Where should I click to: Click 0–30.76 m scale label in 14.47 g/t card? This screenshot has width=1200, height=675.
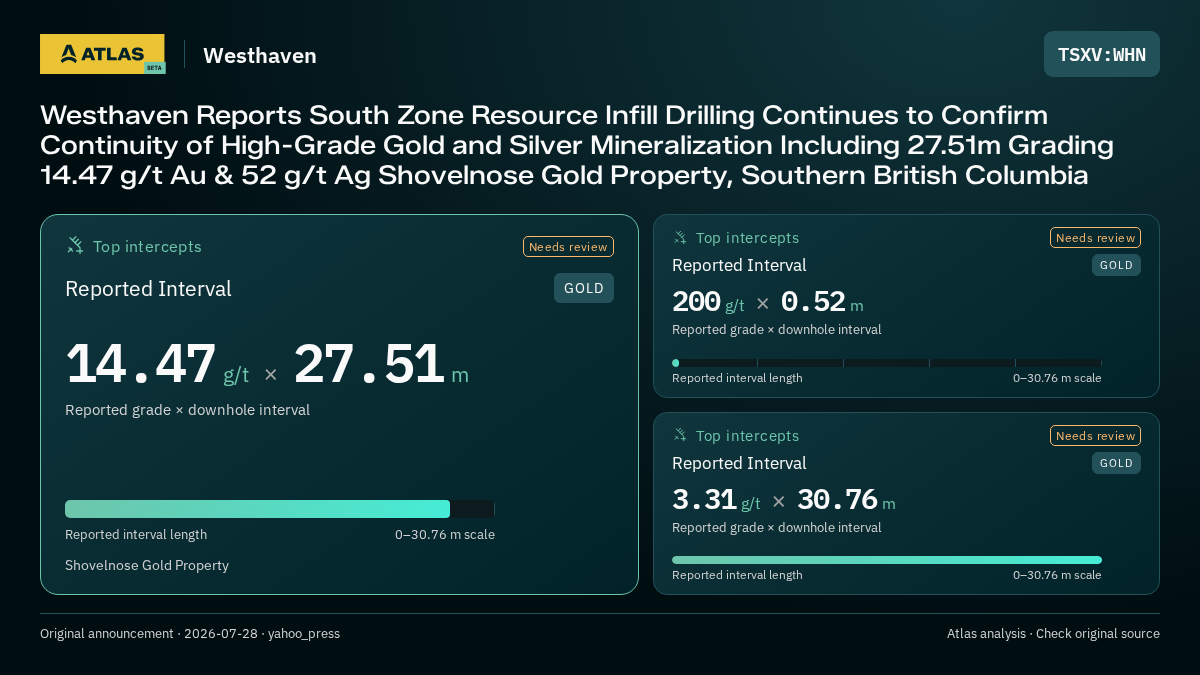(445, 534)
